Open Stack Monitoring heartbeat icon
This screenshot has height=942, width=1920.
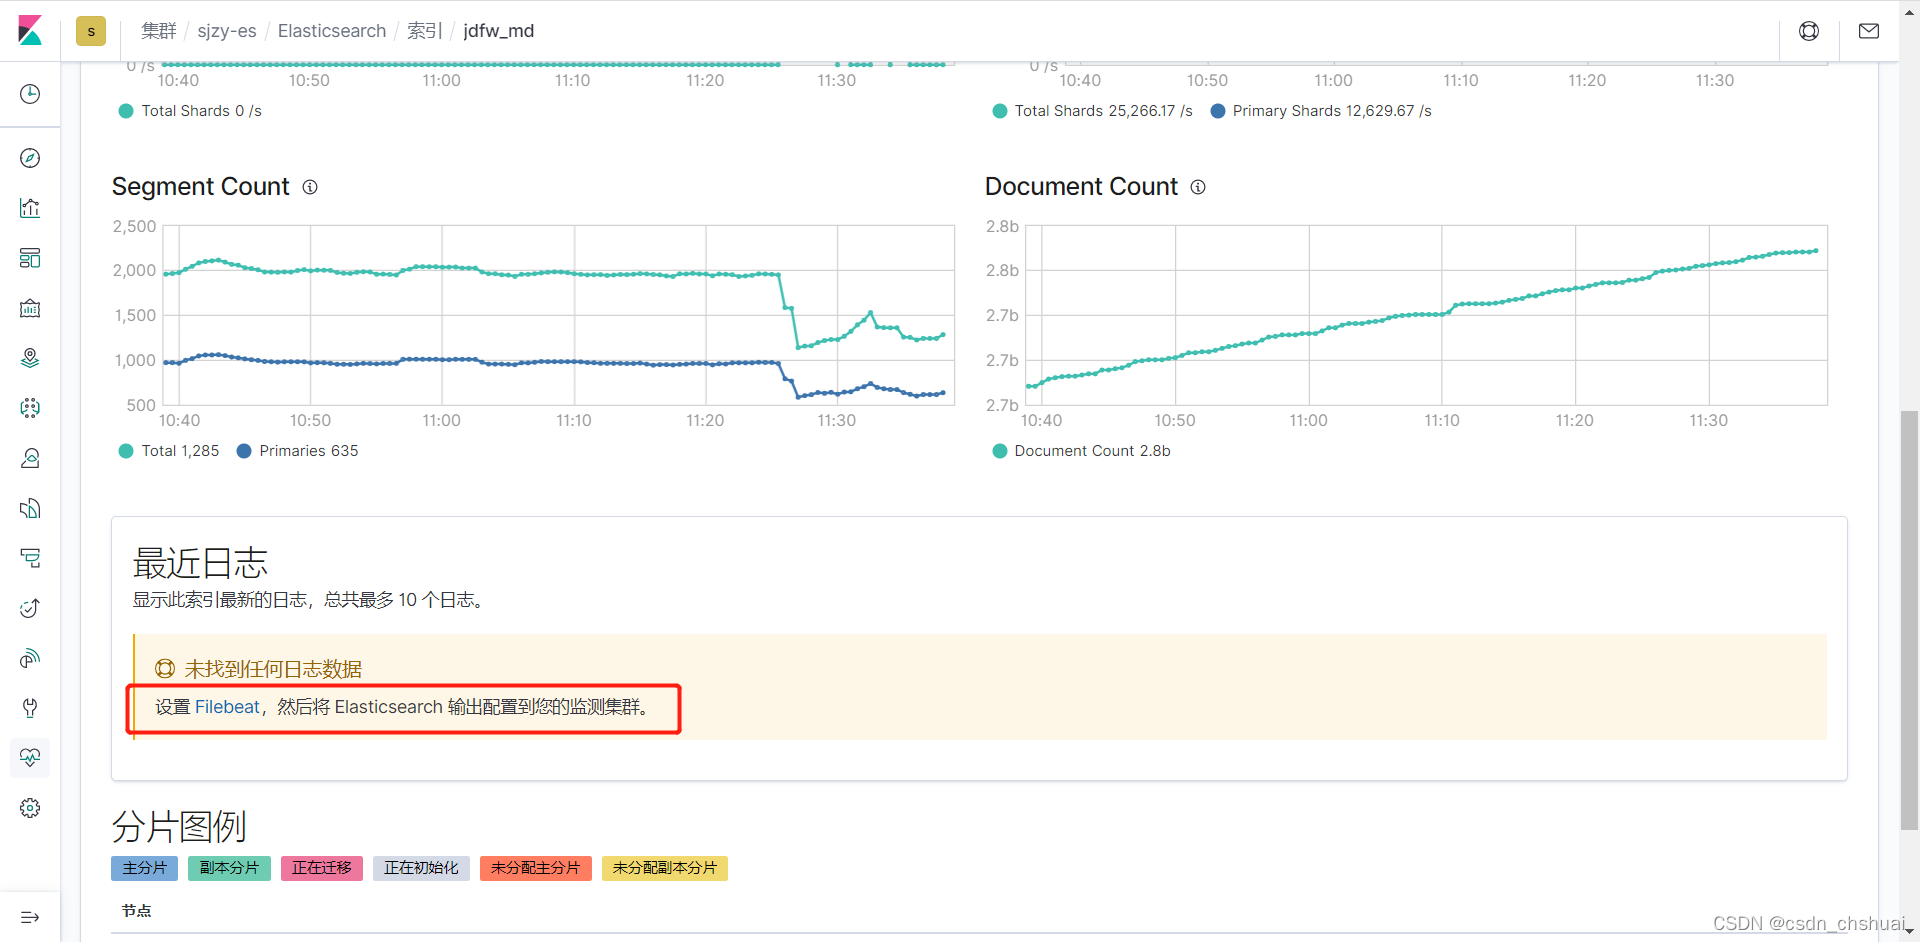tap(30, 758)
